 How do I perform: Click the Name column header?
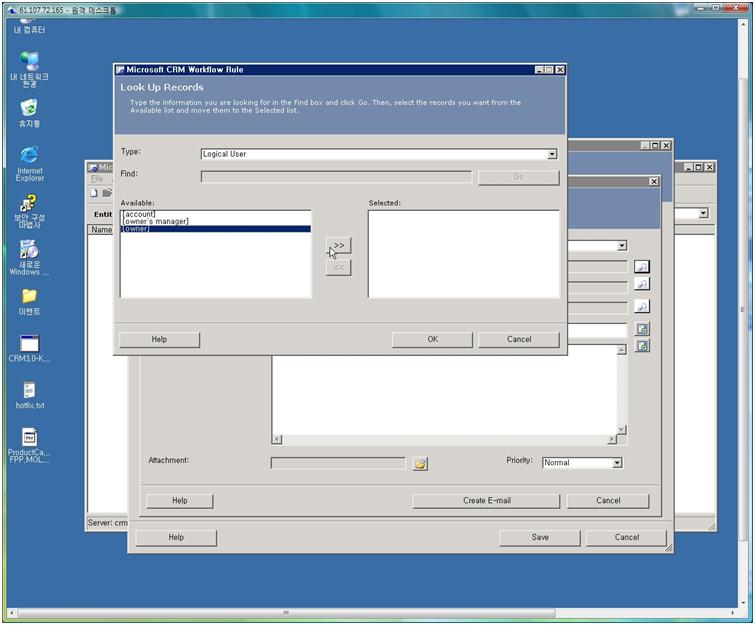click(101, 230)
